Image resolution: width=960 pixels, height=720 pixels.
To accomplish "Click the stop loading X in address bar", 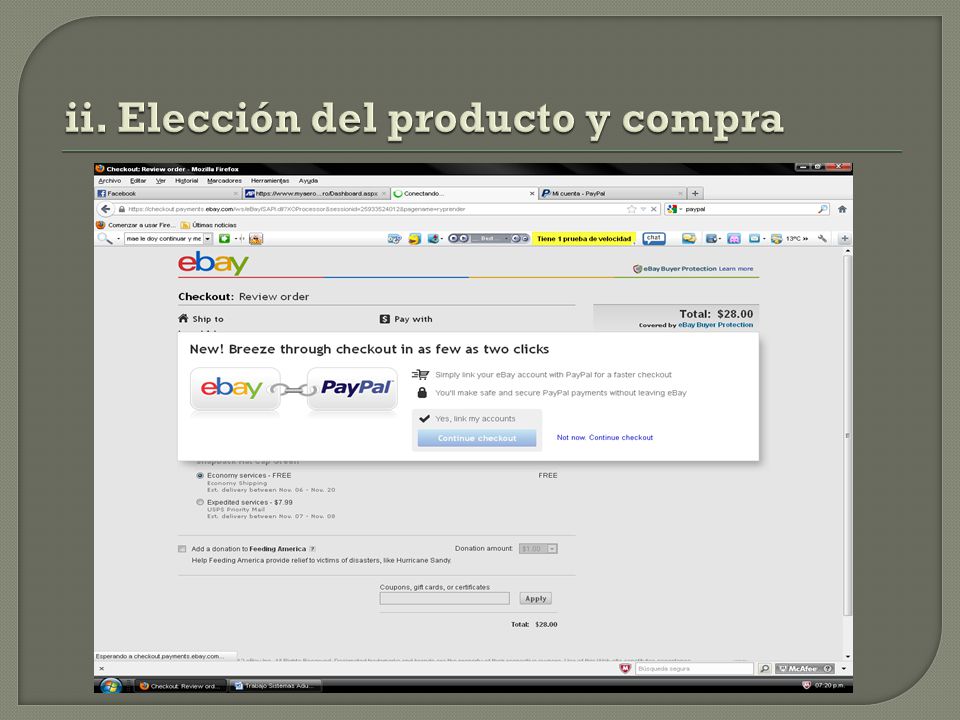I will 653,209.
